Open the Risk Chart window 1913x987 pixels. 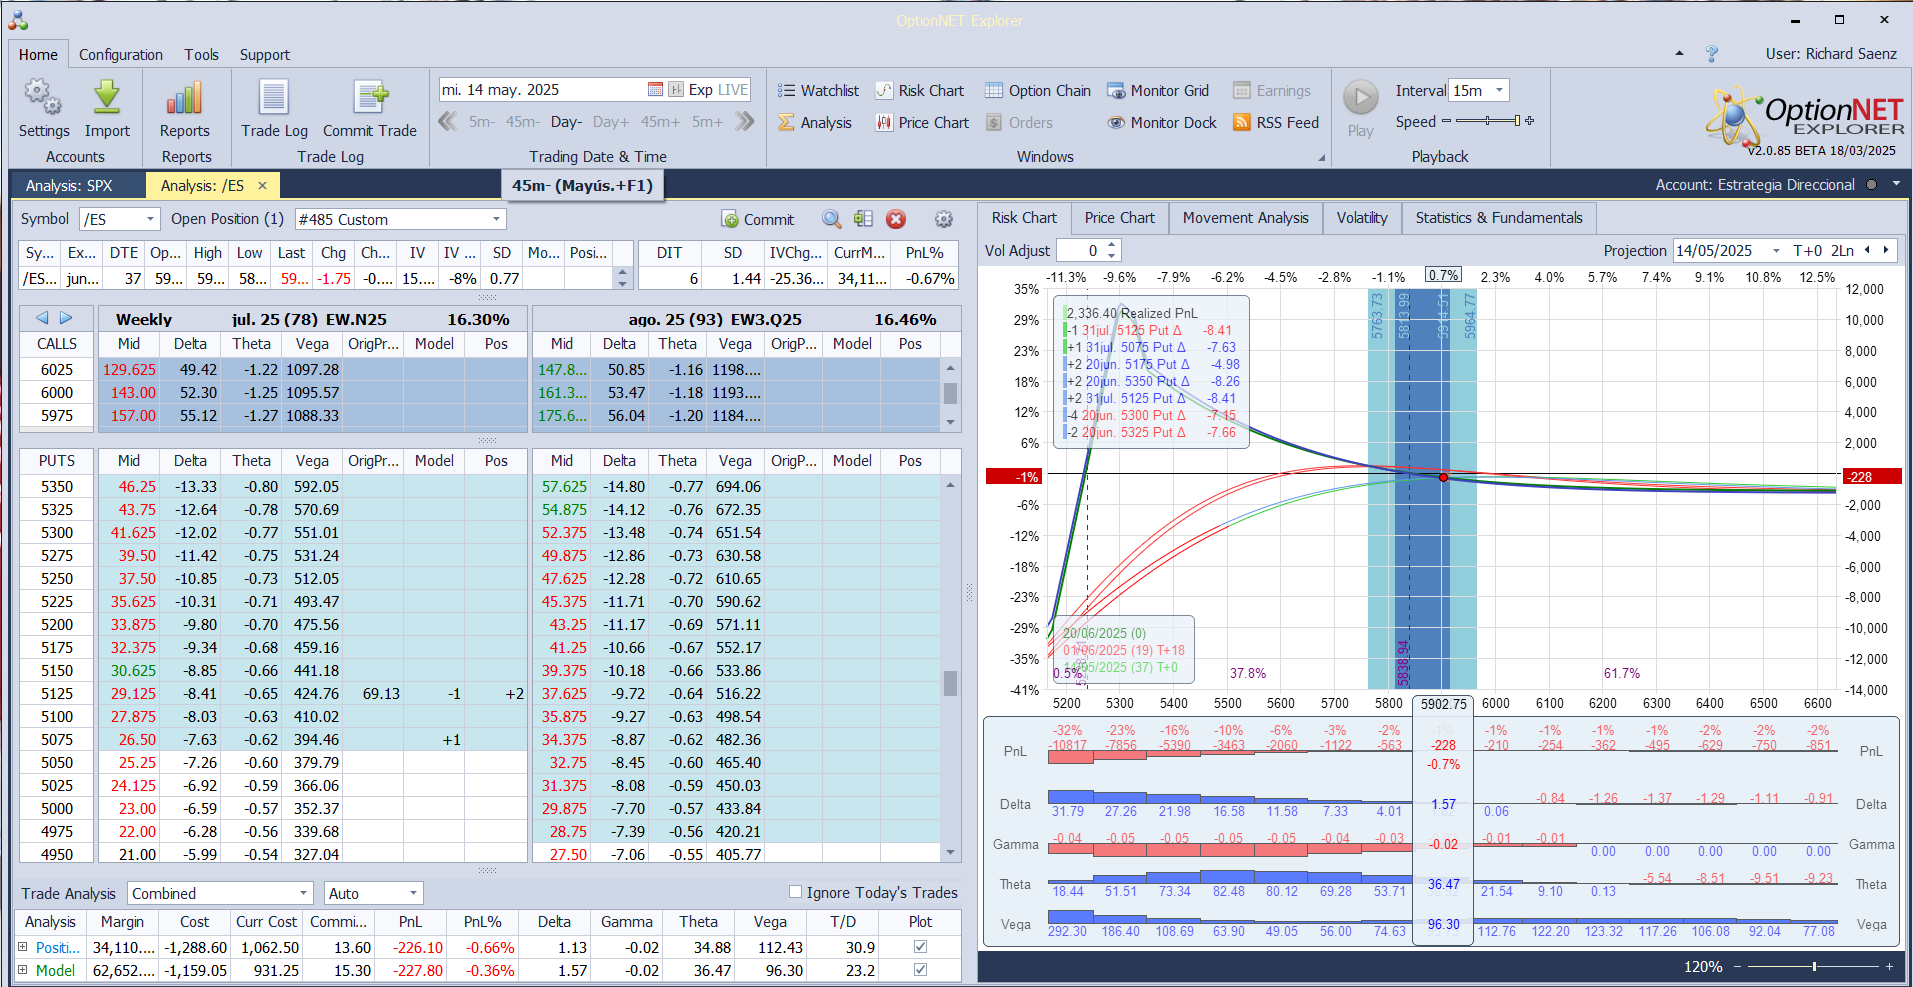[920, 91]
